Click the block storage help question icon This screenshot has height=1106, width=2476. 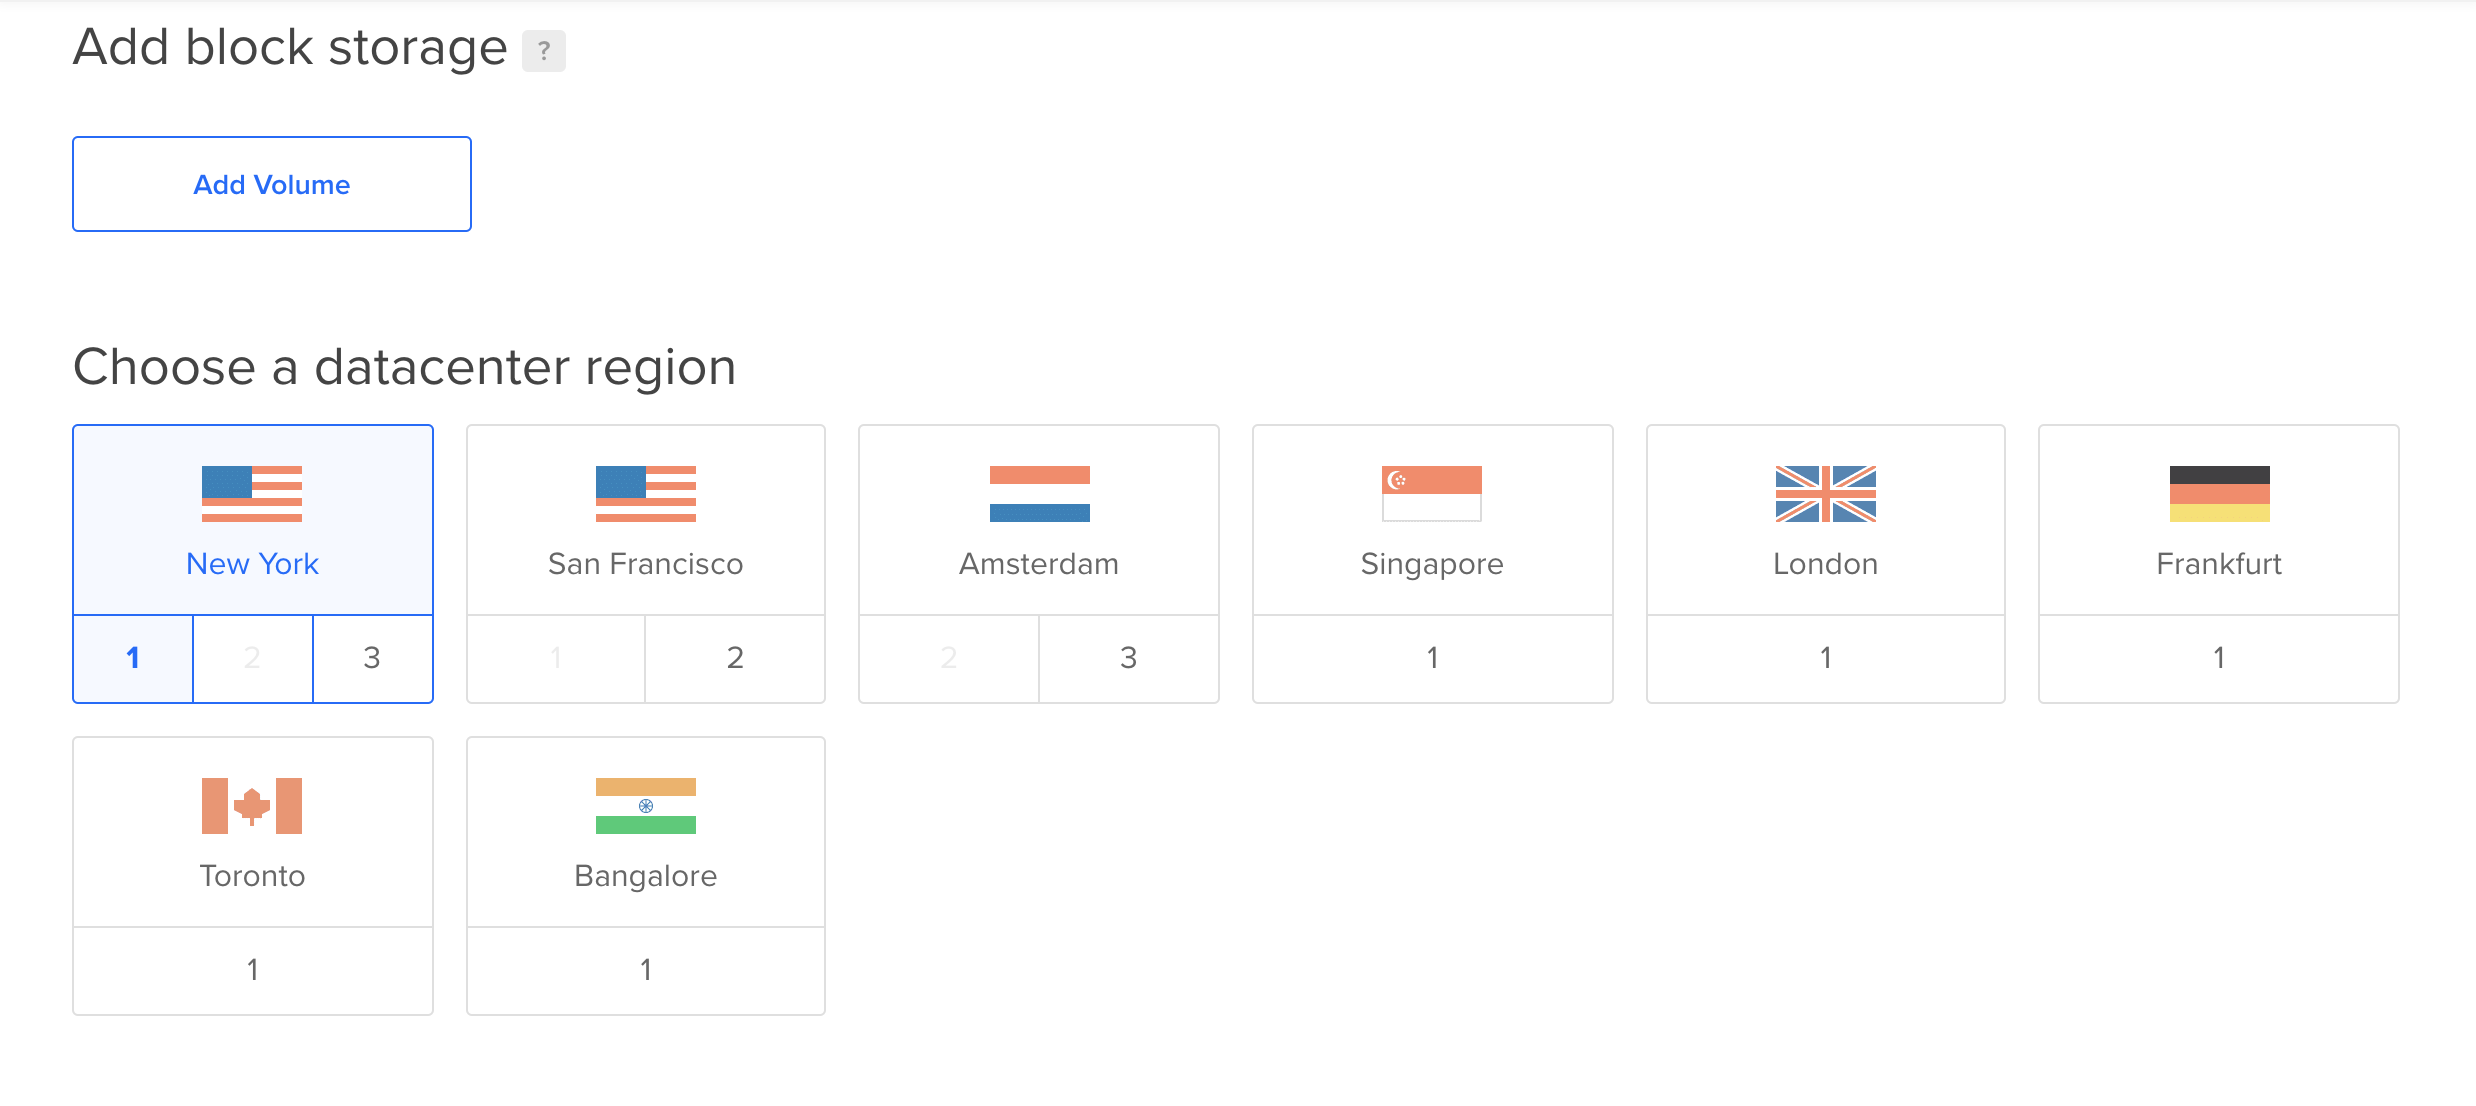543,51
